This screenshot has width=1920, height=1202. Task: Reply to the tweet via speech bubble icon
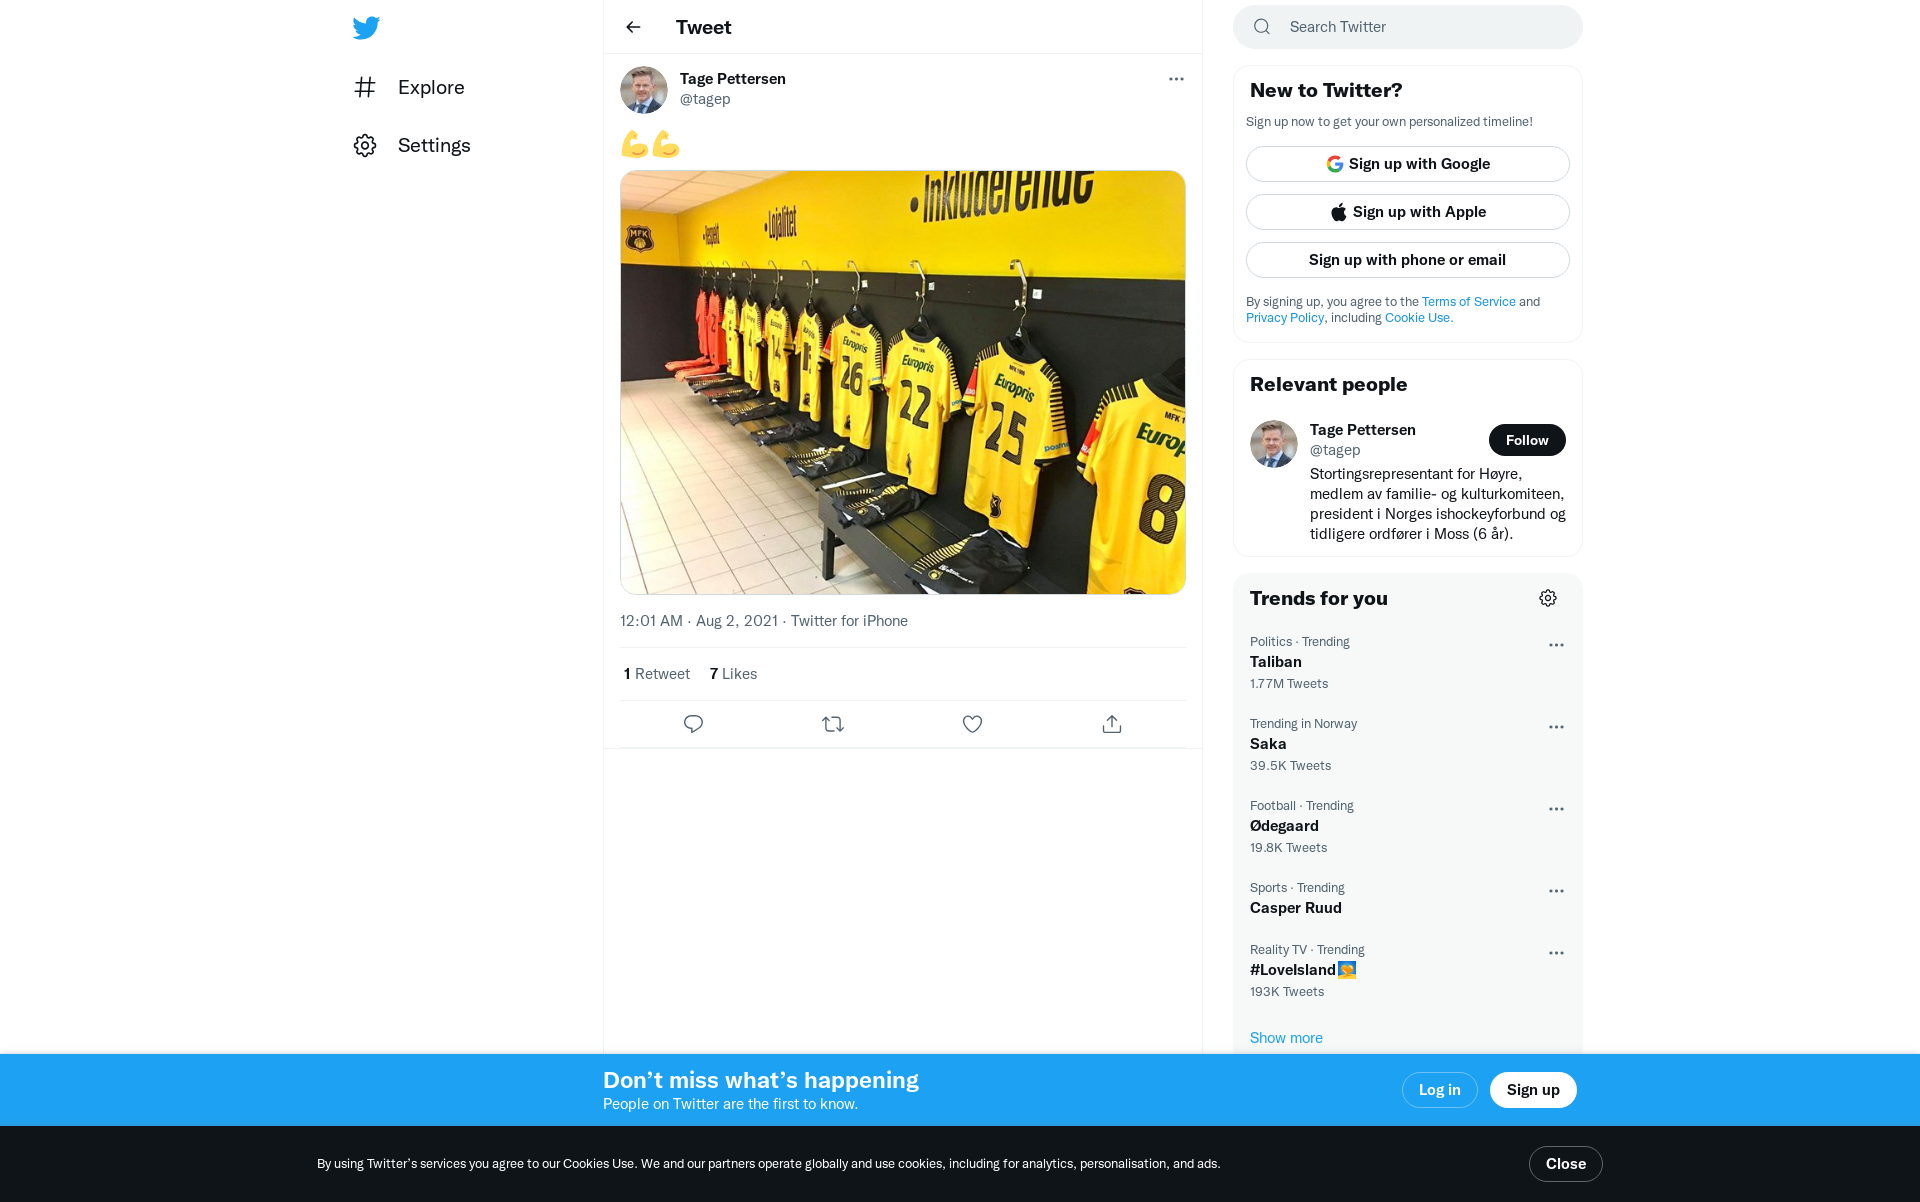tap(693, 724)
